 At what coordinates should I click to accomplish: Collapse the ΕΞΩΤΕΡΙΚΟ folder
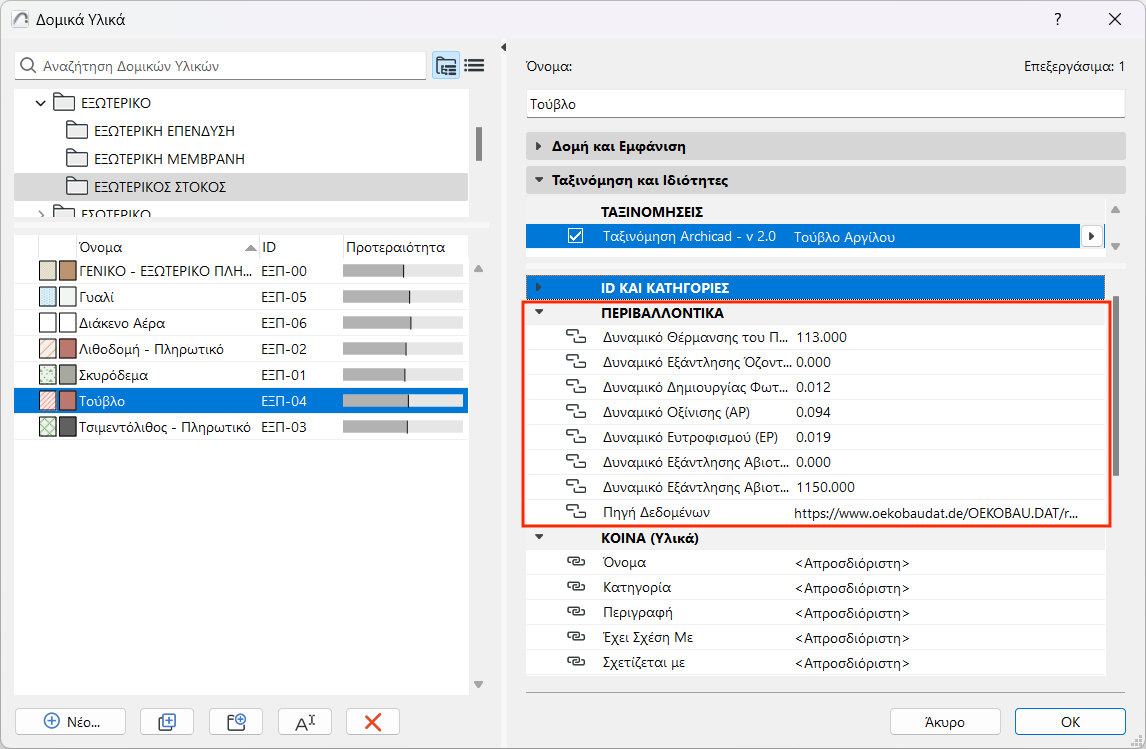click(x=40, y=103)
